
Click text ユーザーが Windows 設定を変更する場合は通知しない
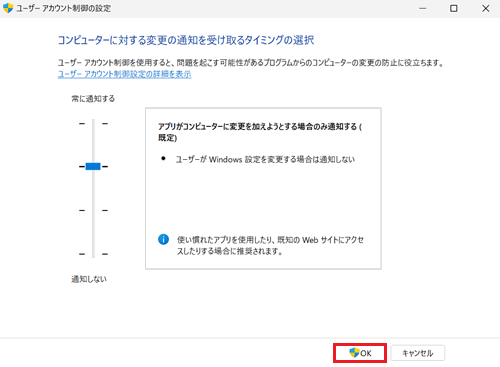(x=265, y=159)
